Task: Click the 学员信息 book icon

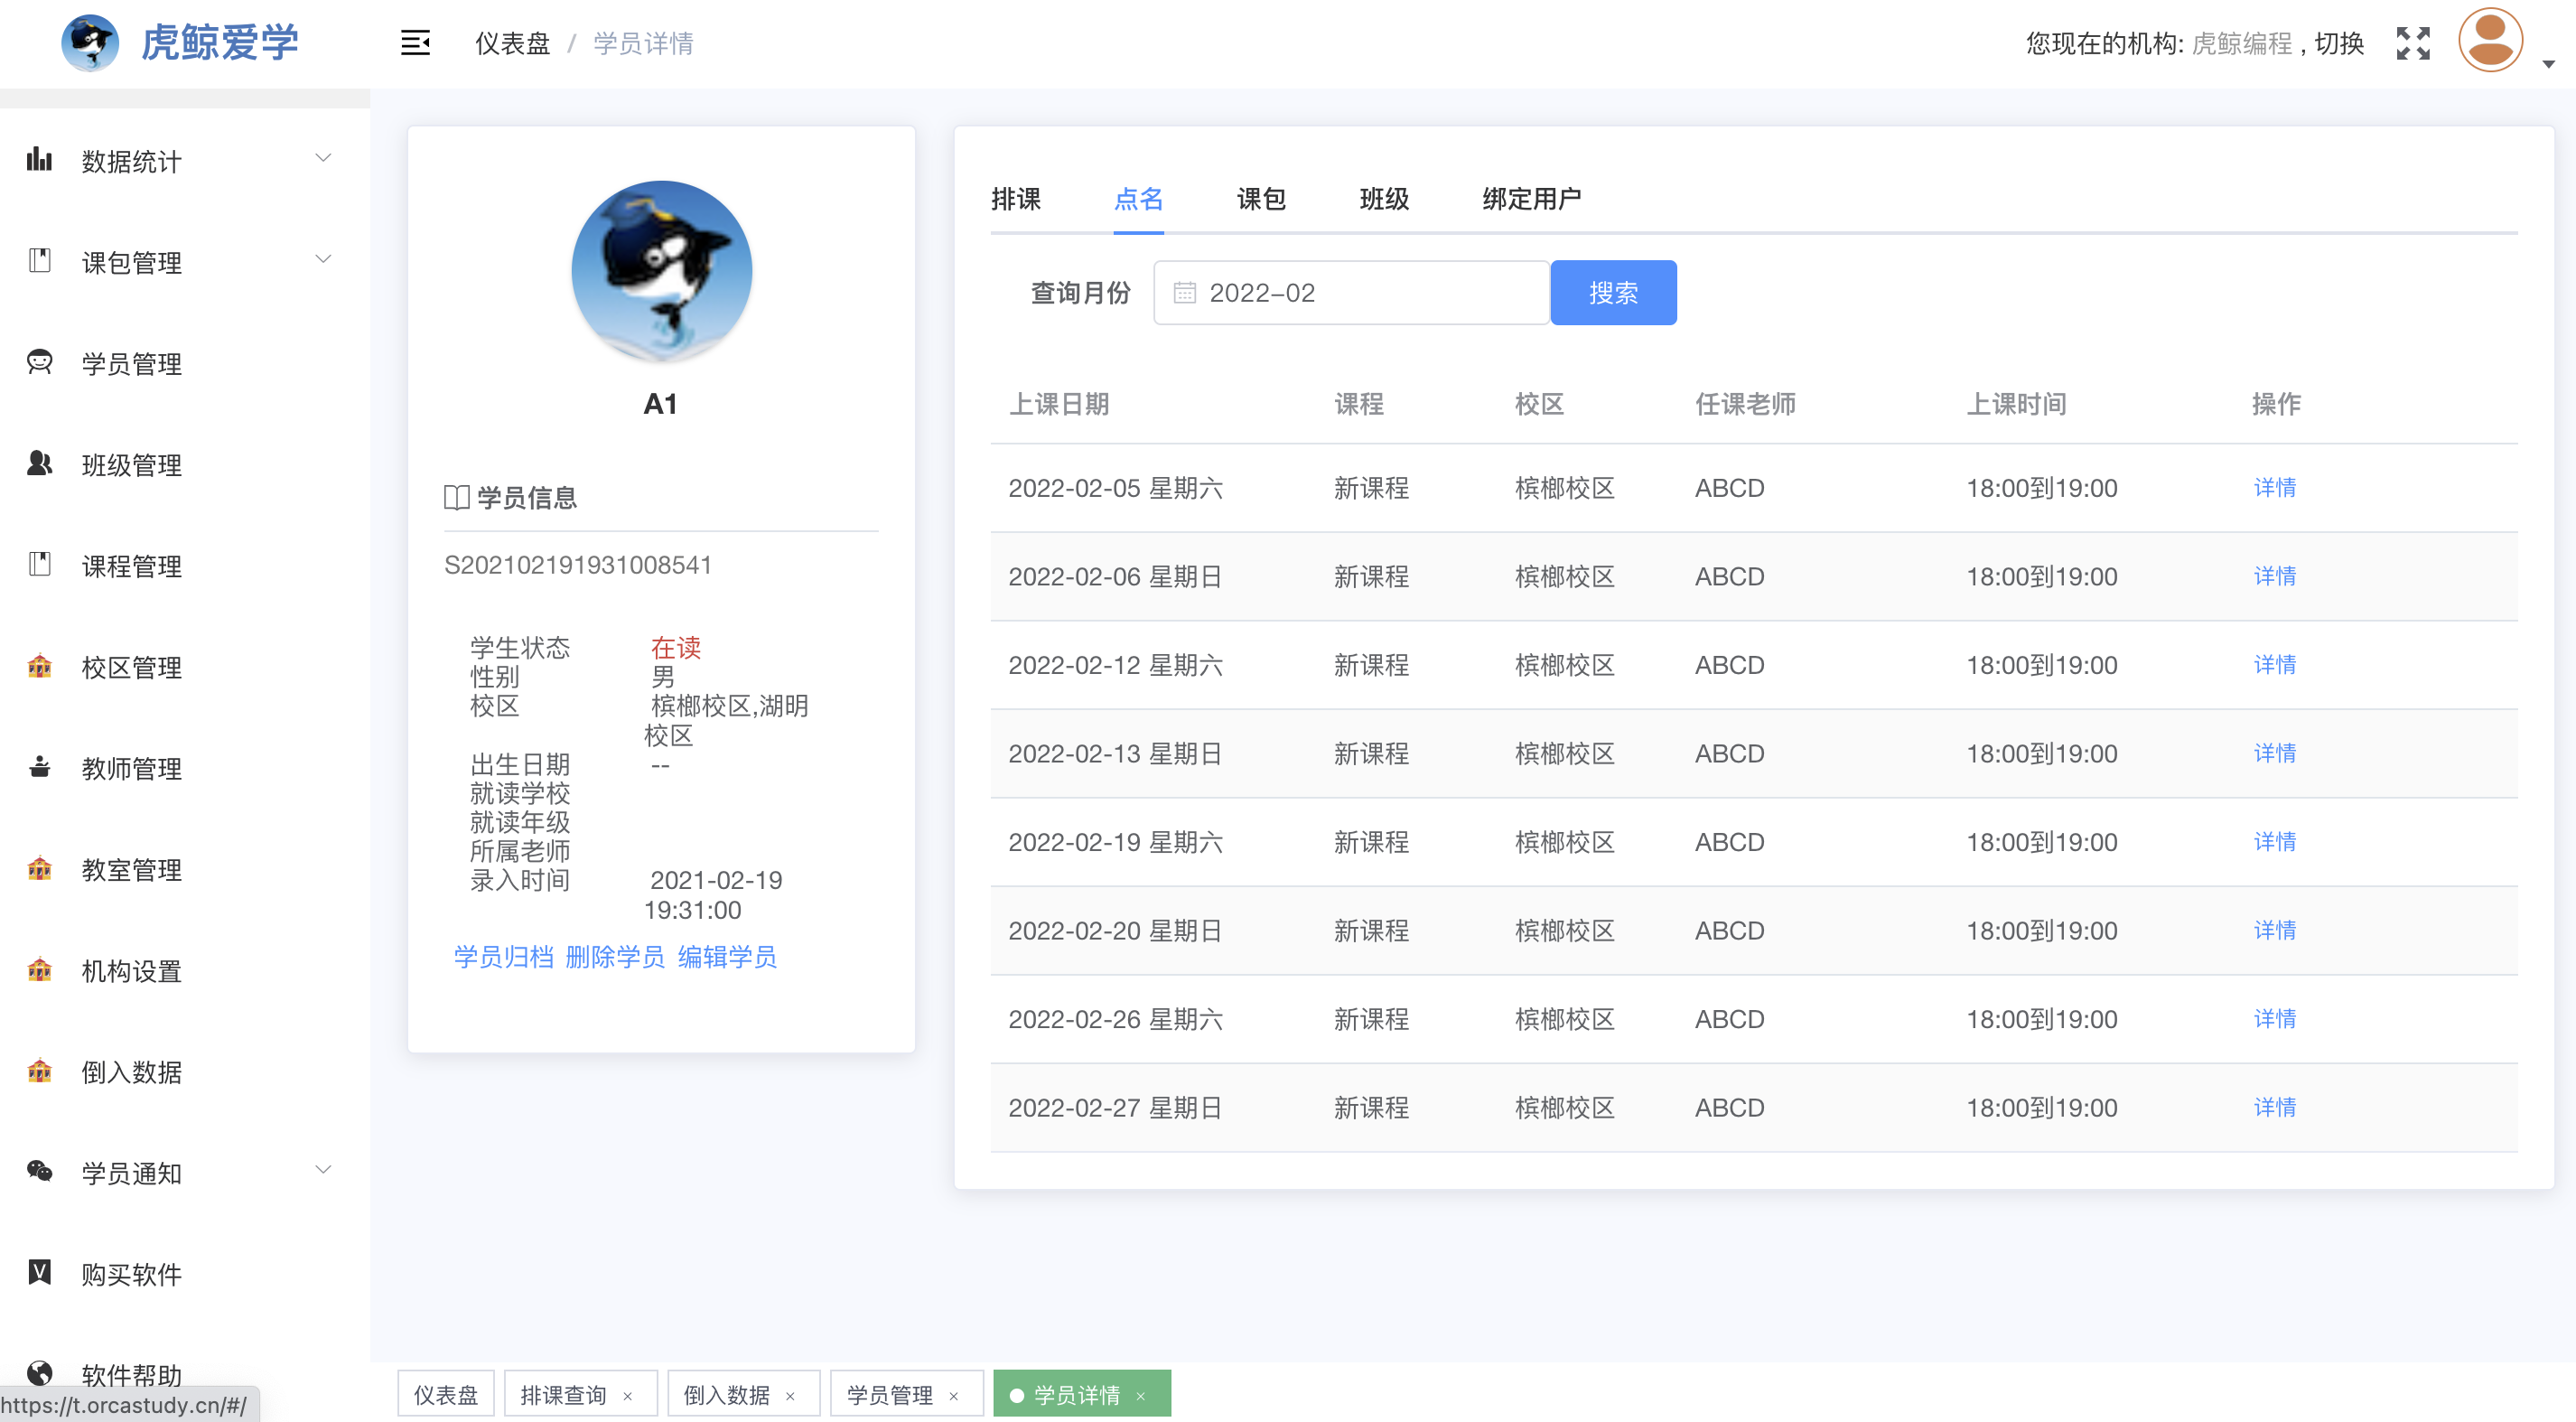Action: coord(456,497)
